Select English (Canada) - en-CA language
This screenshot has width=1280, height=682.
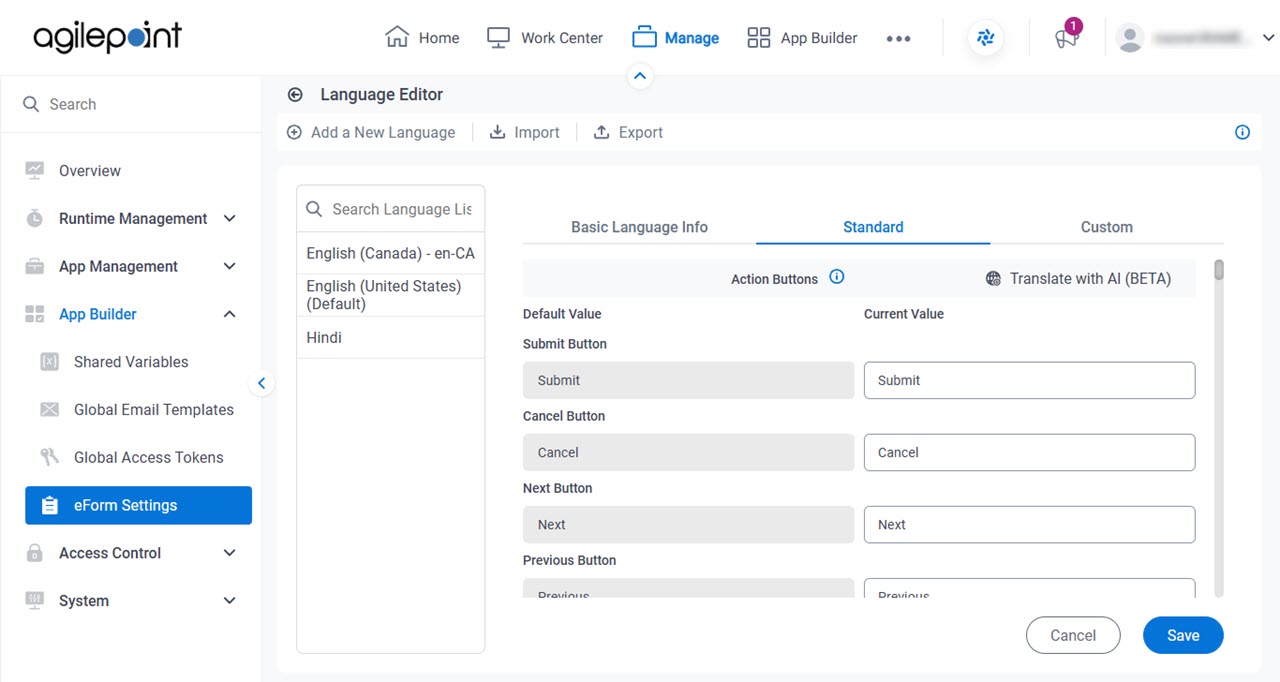click(391, 254)
